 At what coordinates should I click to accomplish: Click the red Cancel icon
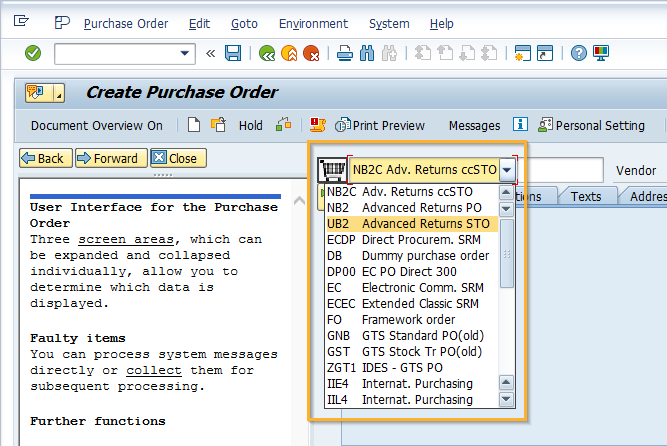click(x=311, y=53)
